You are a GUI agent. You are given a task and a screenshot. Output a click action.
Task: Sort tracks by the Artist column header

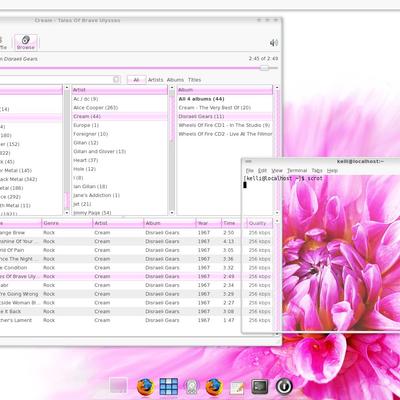tap(118, 223)
